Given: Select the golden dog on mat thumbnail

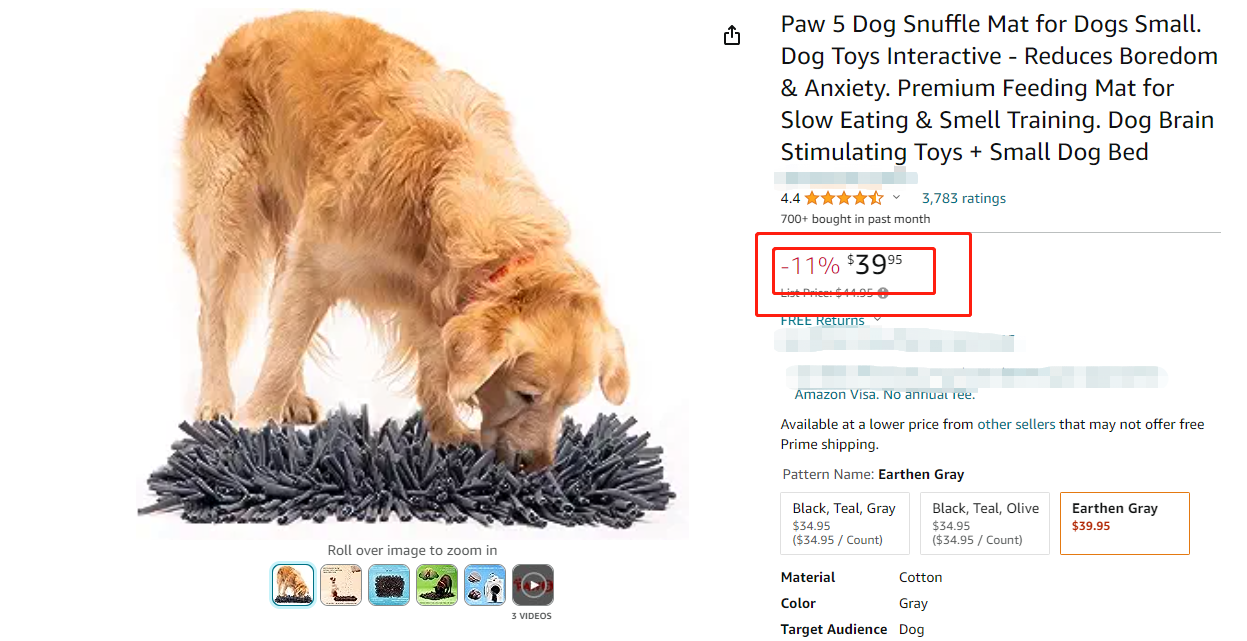Looking at the screenshot, I should (x=293, y=585).
